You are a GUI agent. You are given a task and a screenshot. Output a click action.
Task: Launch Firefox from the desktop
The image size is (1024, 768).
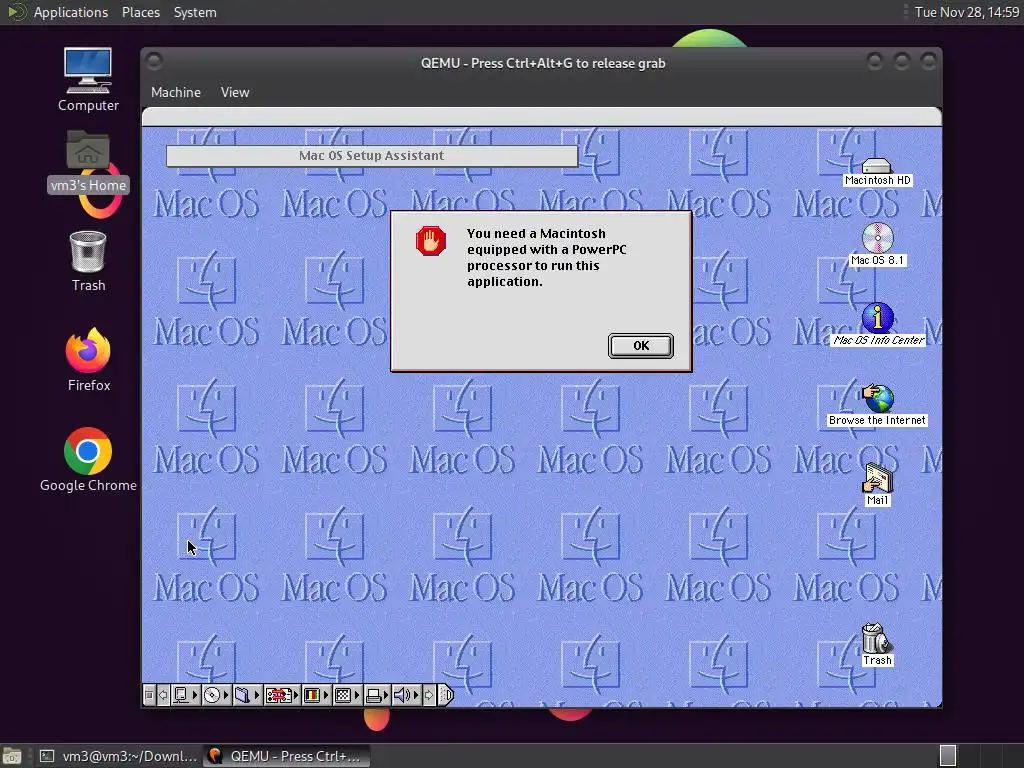coord(88,360)
